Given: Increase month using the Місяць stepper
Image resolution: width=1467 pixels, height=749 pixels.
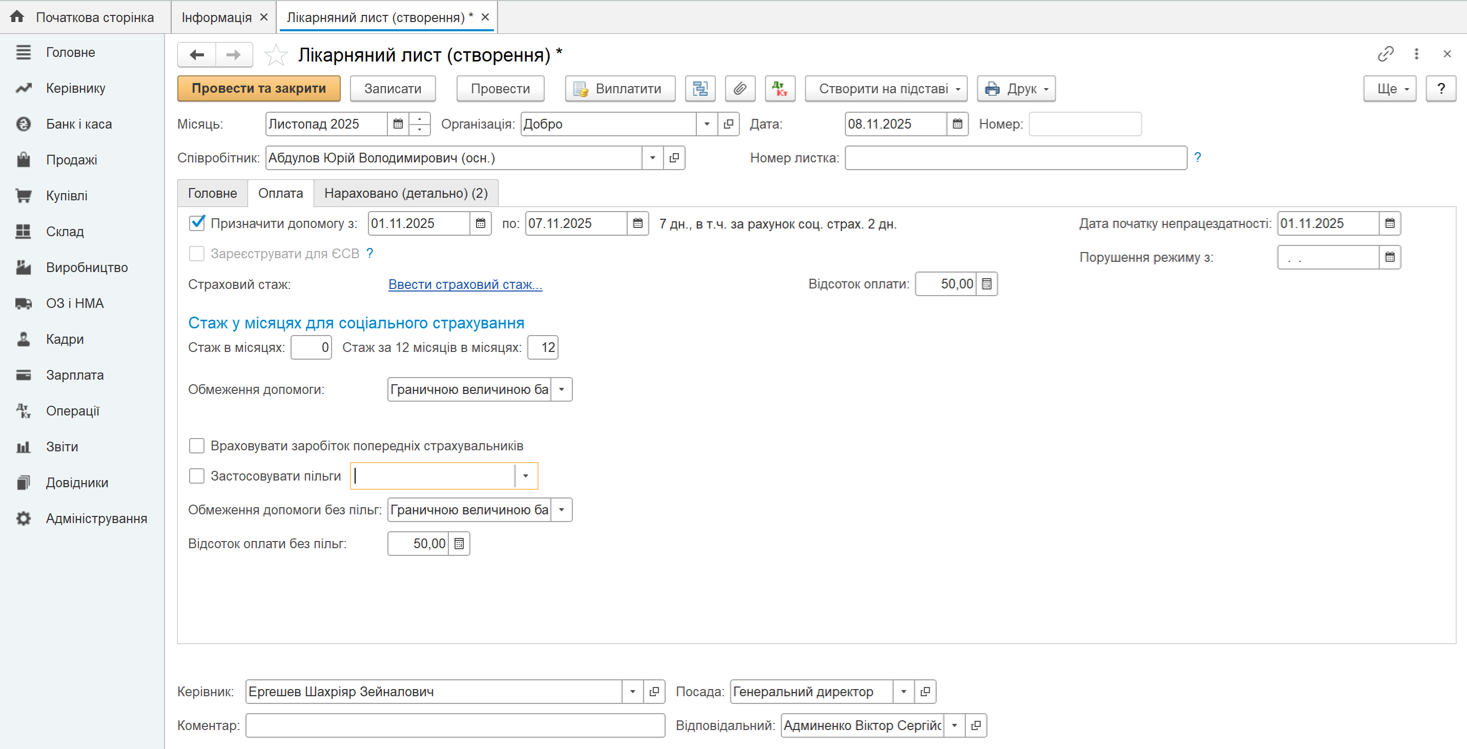Looking at the screenshot, I should [x=420, y=119].
